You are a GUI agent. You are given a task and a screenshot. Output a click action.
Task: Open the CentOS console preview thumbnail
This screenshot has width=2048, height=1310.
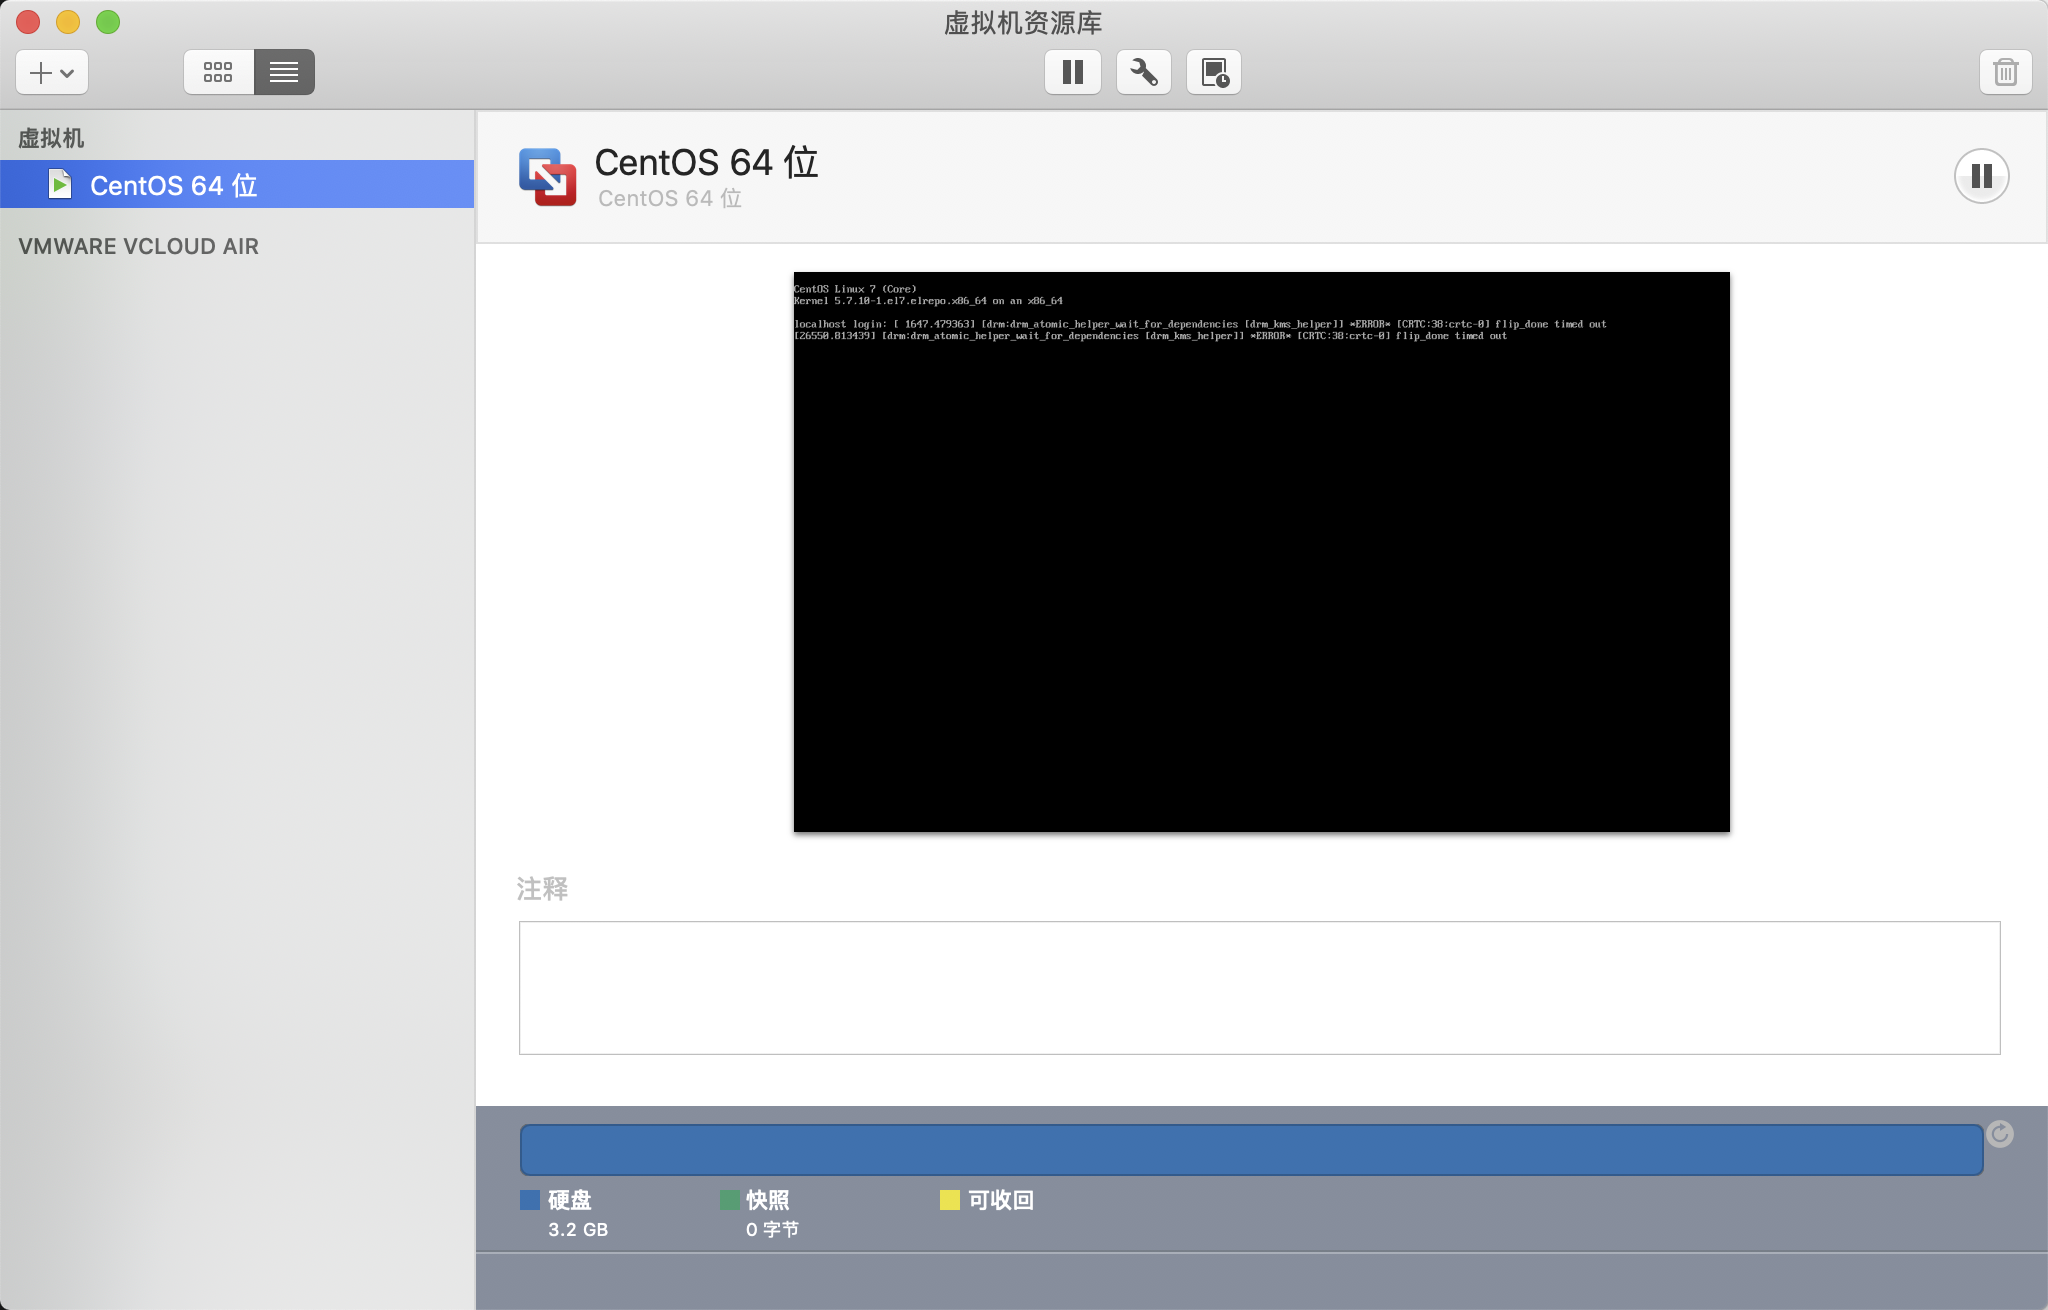tap(1261, 551)
